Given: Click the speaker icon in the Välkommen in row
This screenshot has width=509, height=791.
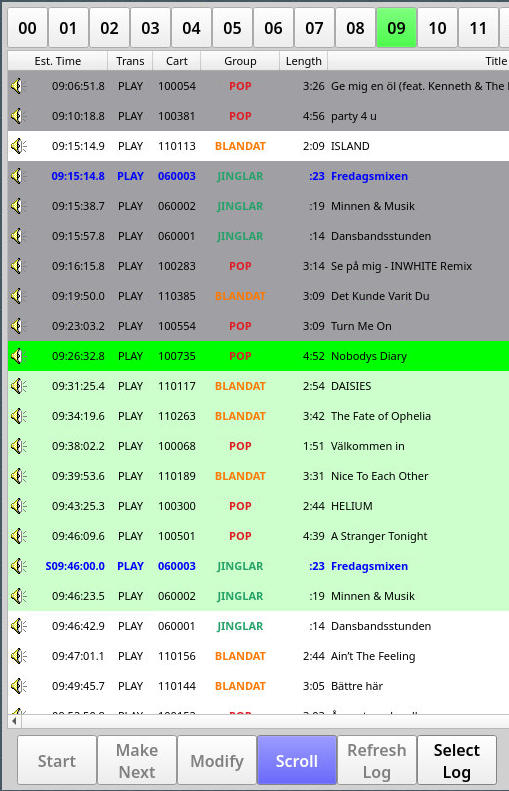Looking at the screenshot, I should click(x=19, y=446).
